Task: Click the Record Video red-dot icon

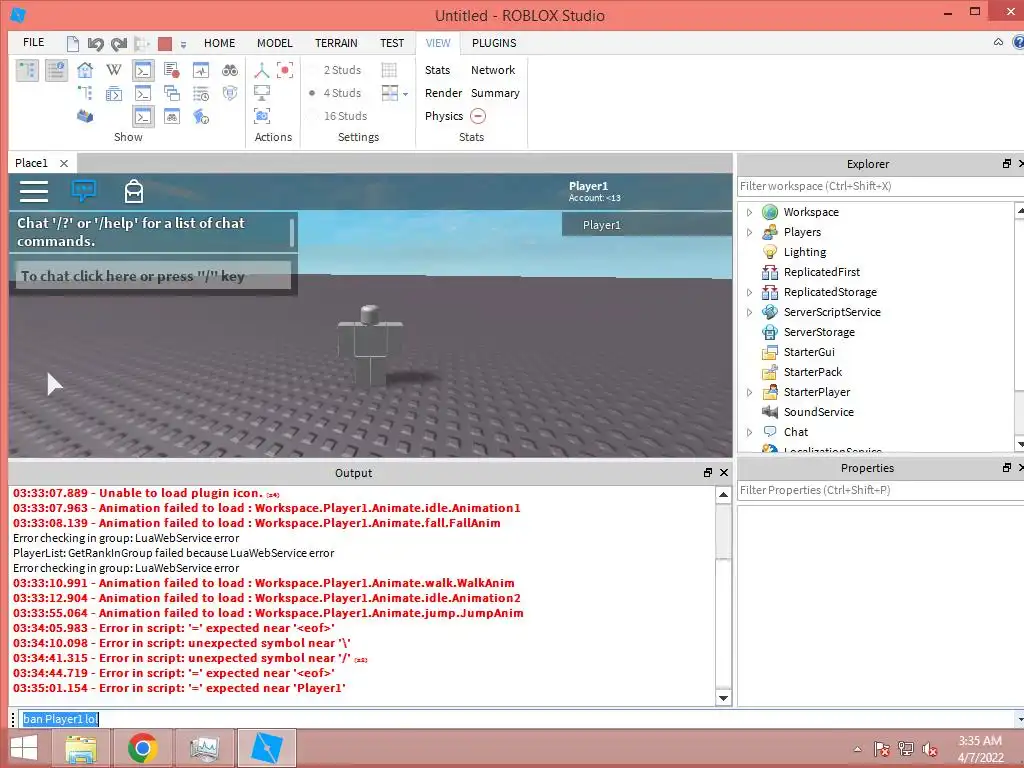Action: [285, 70]
